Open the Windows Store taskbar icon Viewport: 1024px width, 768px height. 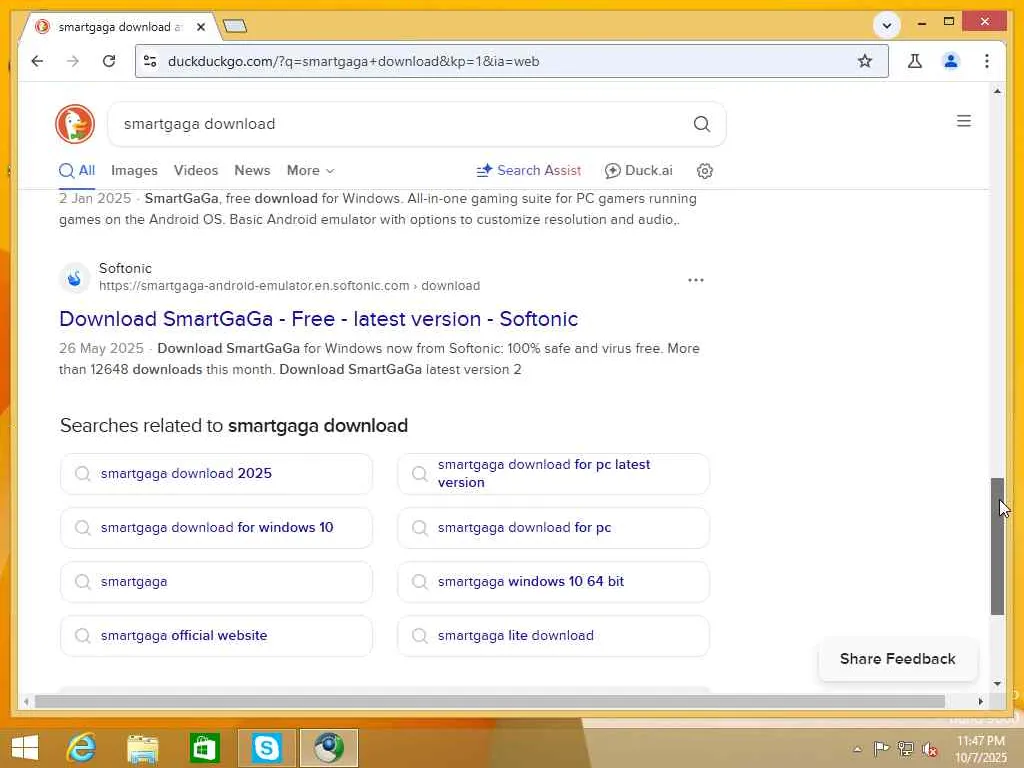pyautogui.click(x=204, y=747)
